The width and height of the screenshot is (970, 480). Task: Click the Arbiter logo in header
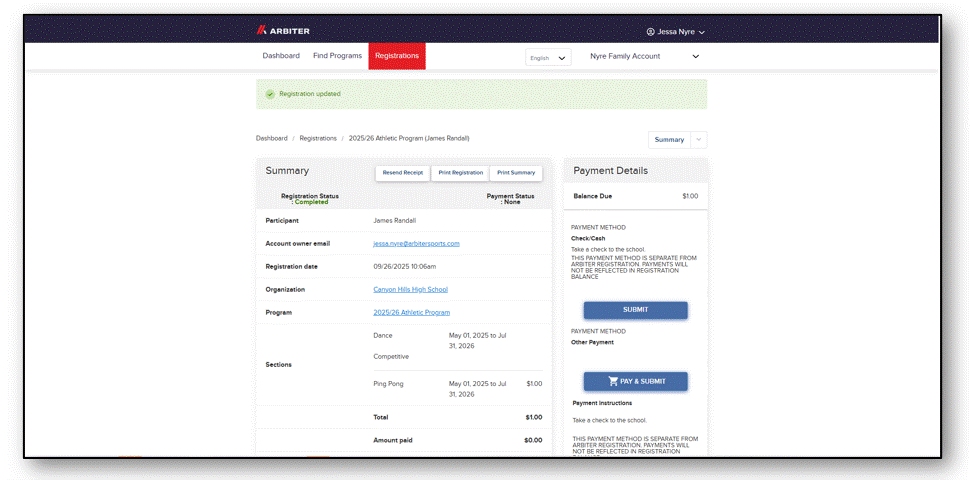283,31
